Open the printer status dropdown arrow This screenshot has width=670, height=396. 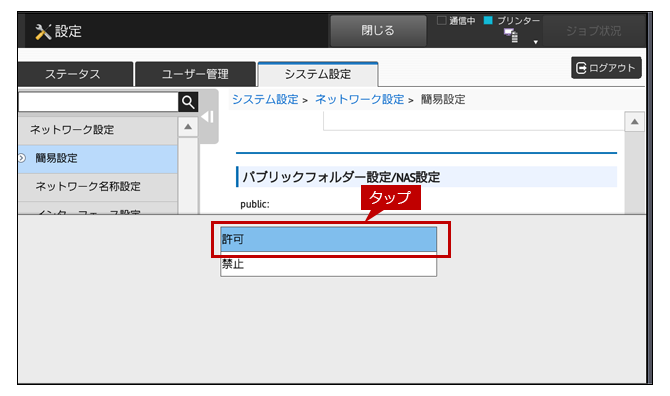pos(535,42)
